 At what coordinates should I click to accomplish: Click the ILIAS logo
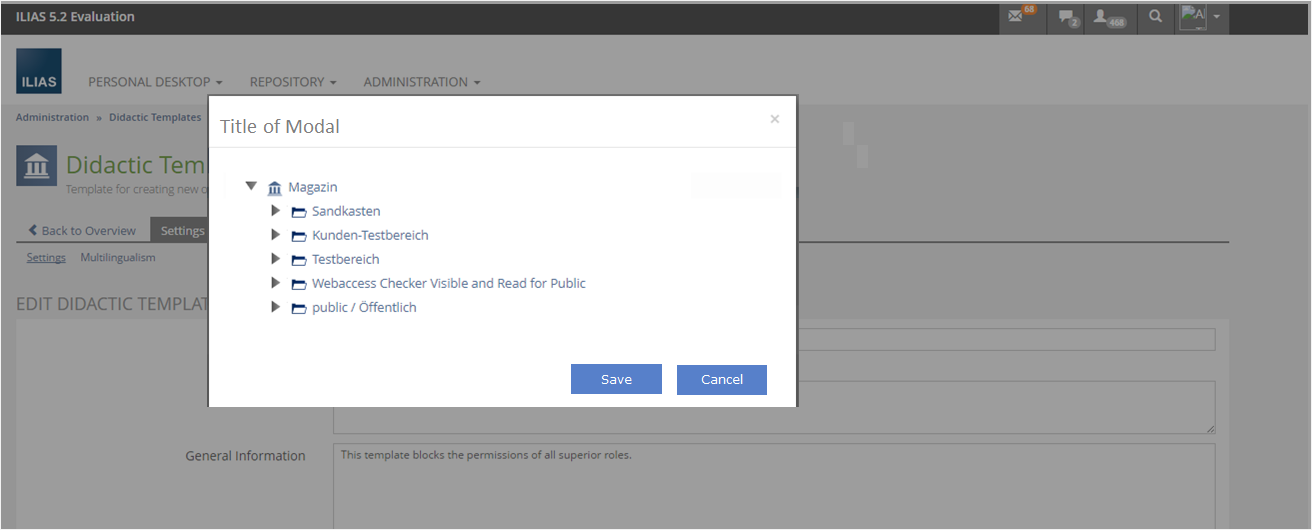click(39, 71)
